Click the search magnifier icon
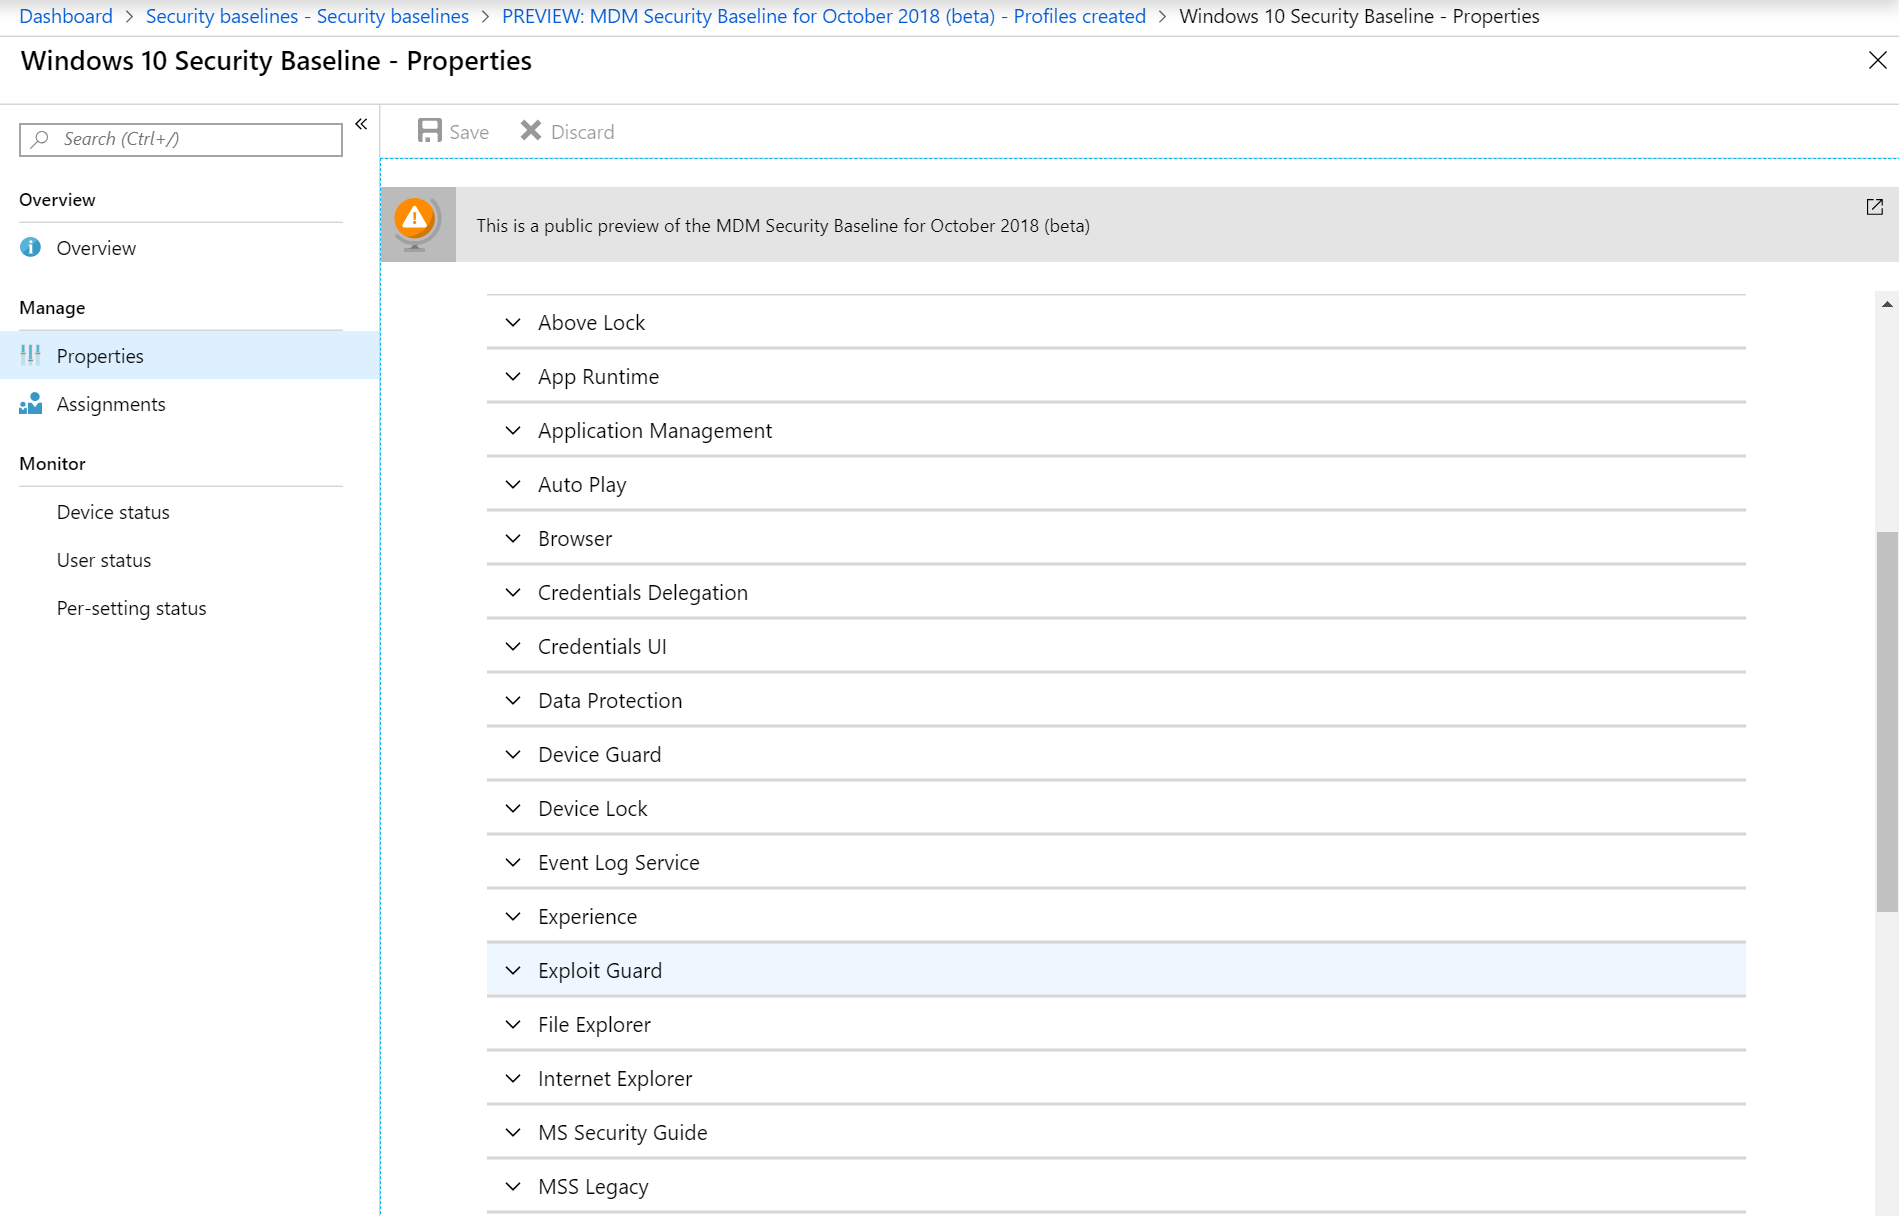Viewport: 1899px width, 1216px height. (x=40, y=138)
